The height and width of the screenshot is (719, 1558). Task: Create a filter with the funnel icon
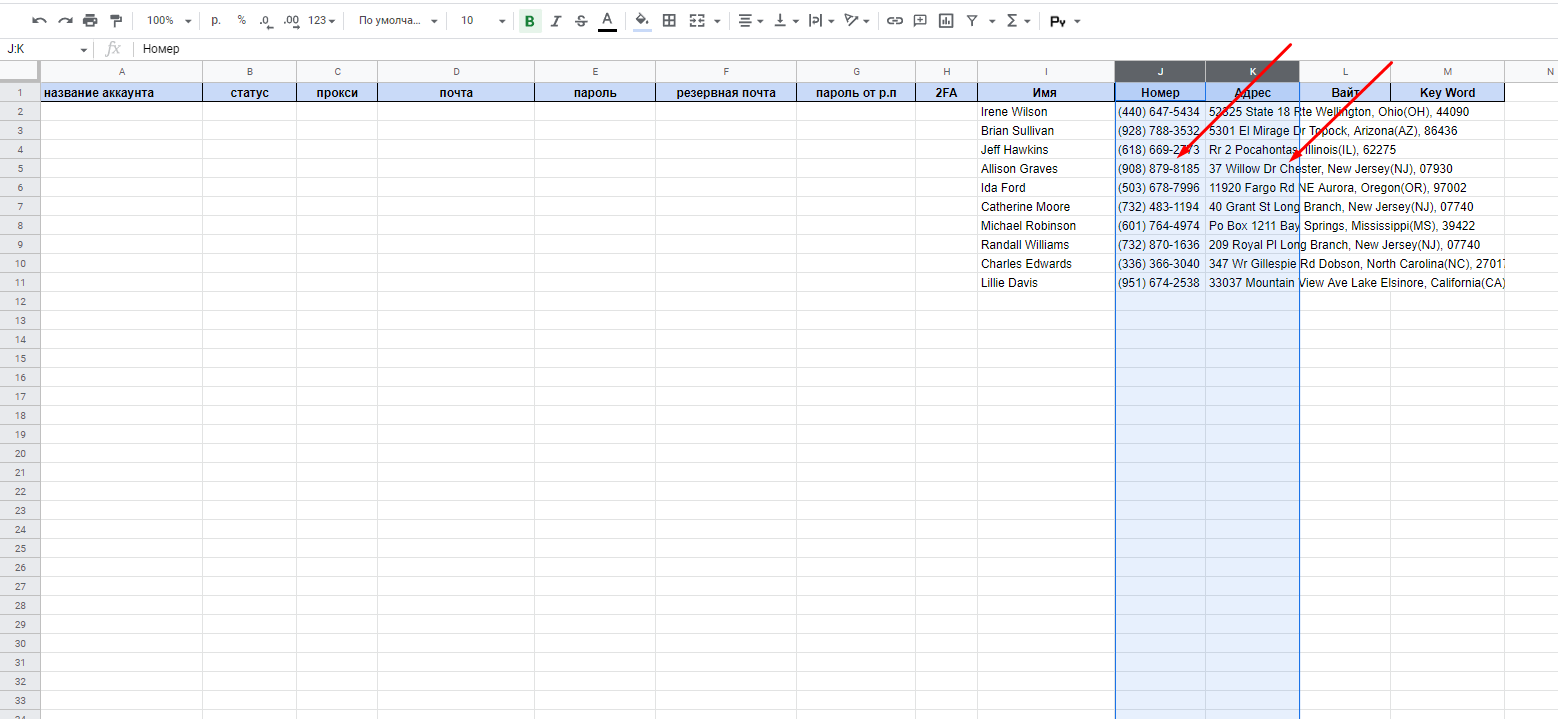click(972, 20)
